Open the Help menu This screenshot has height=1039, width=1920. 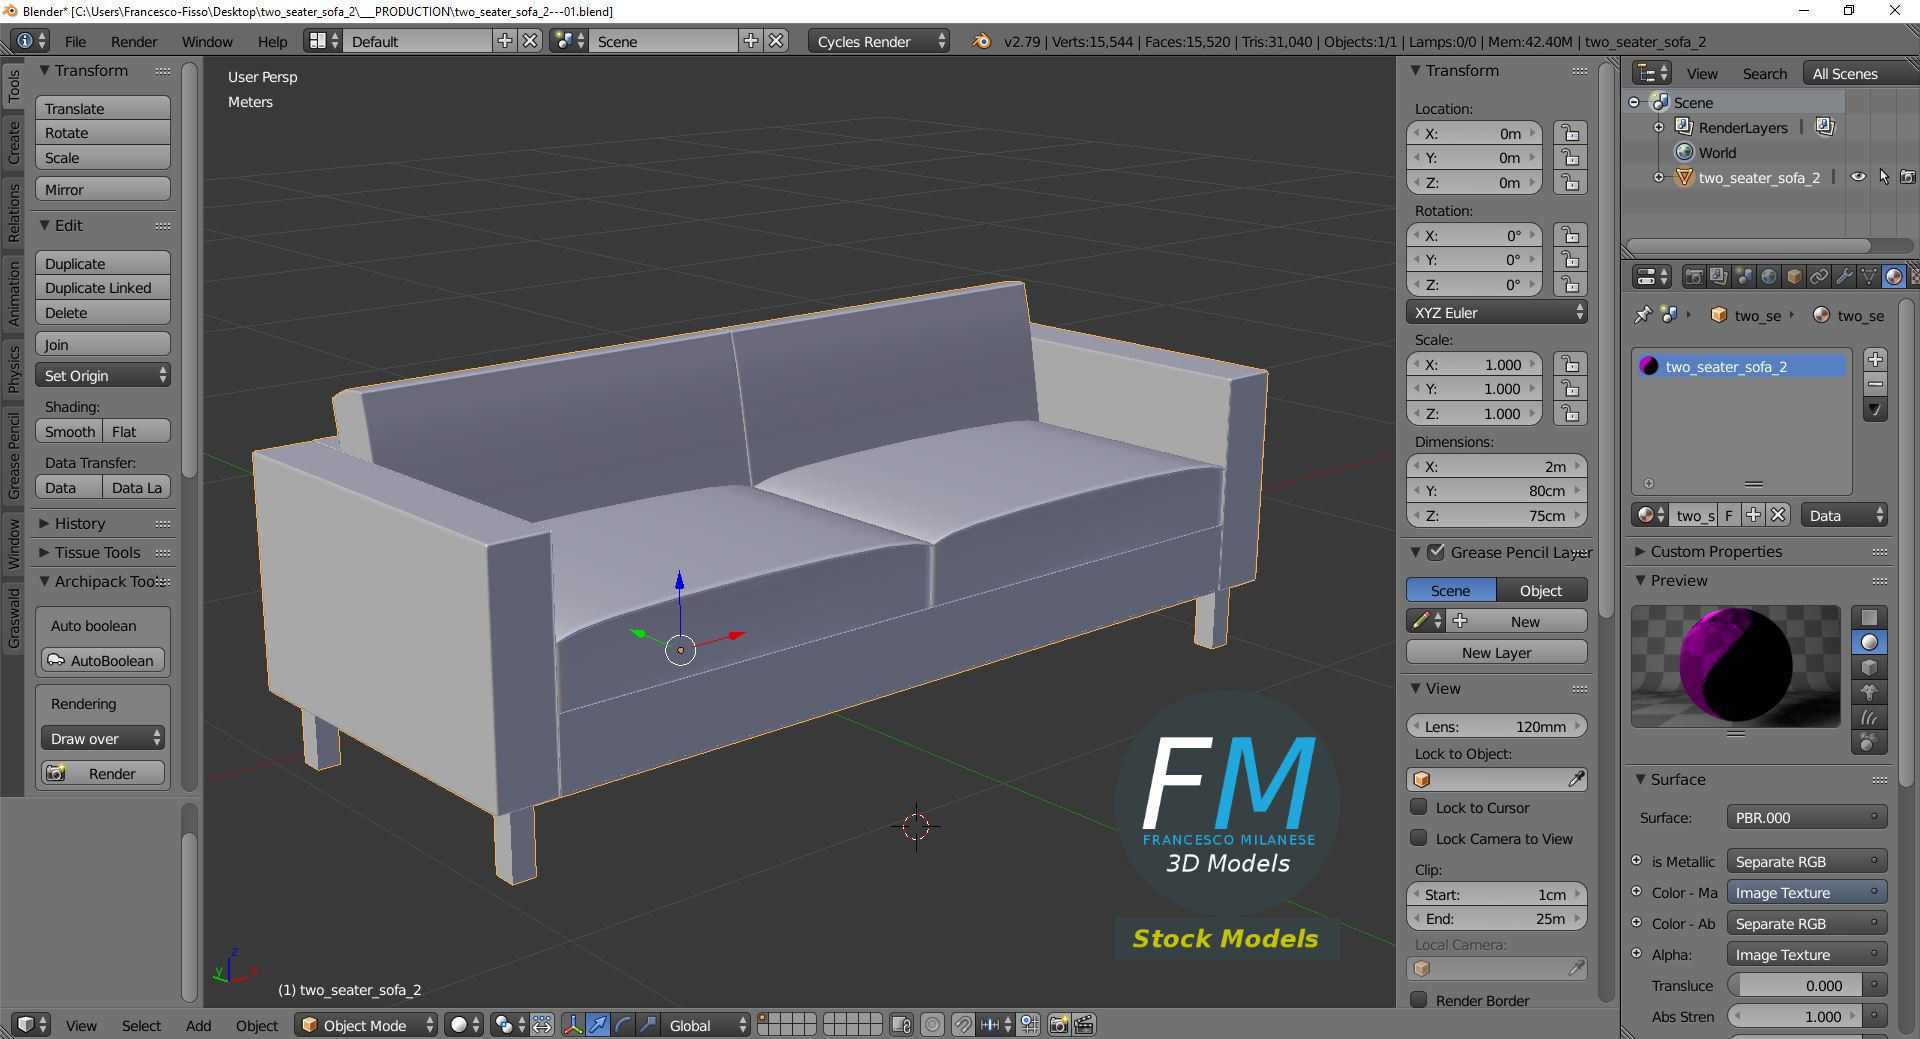click(x=272, y=41)
